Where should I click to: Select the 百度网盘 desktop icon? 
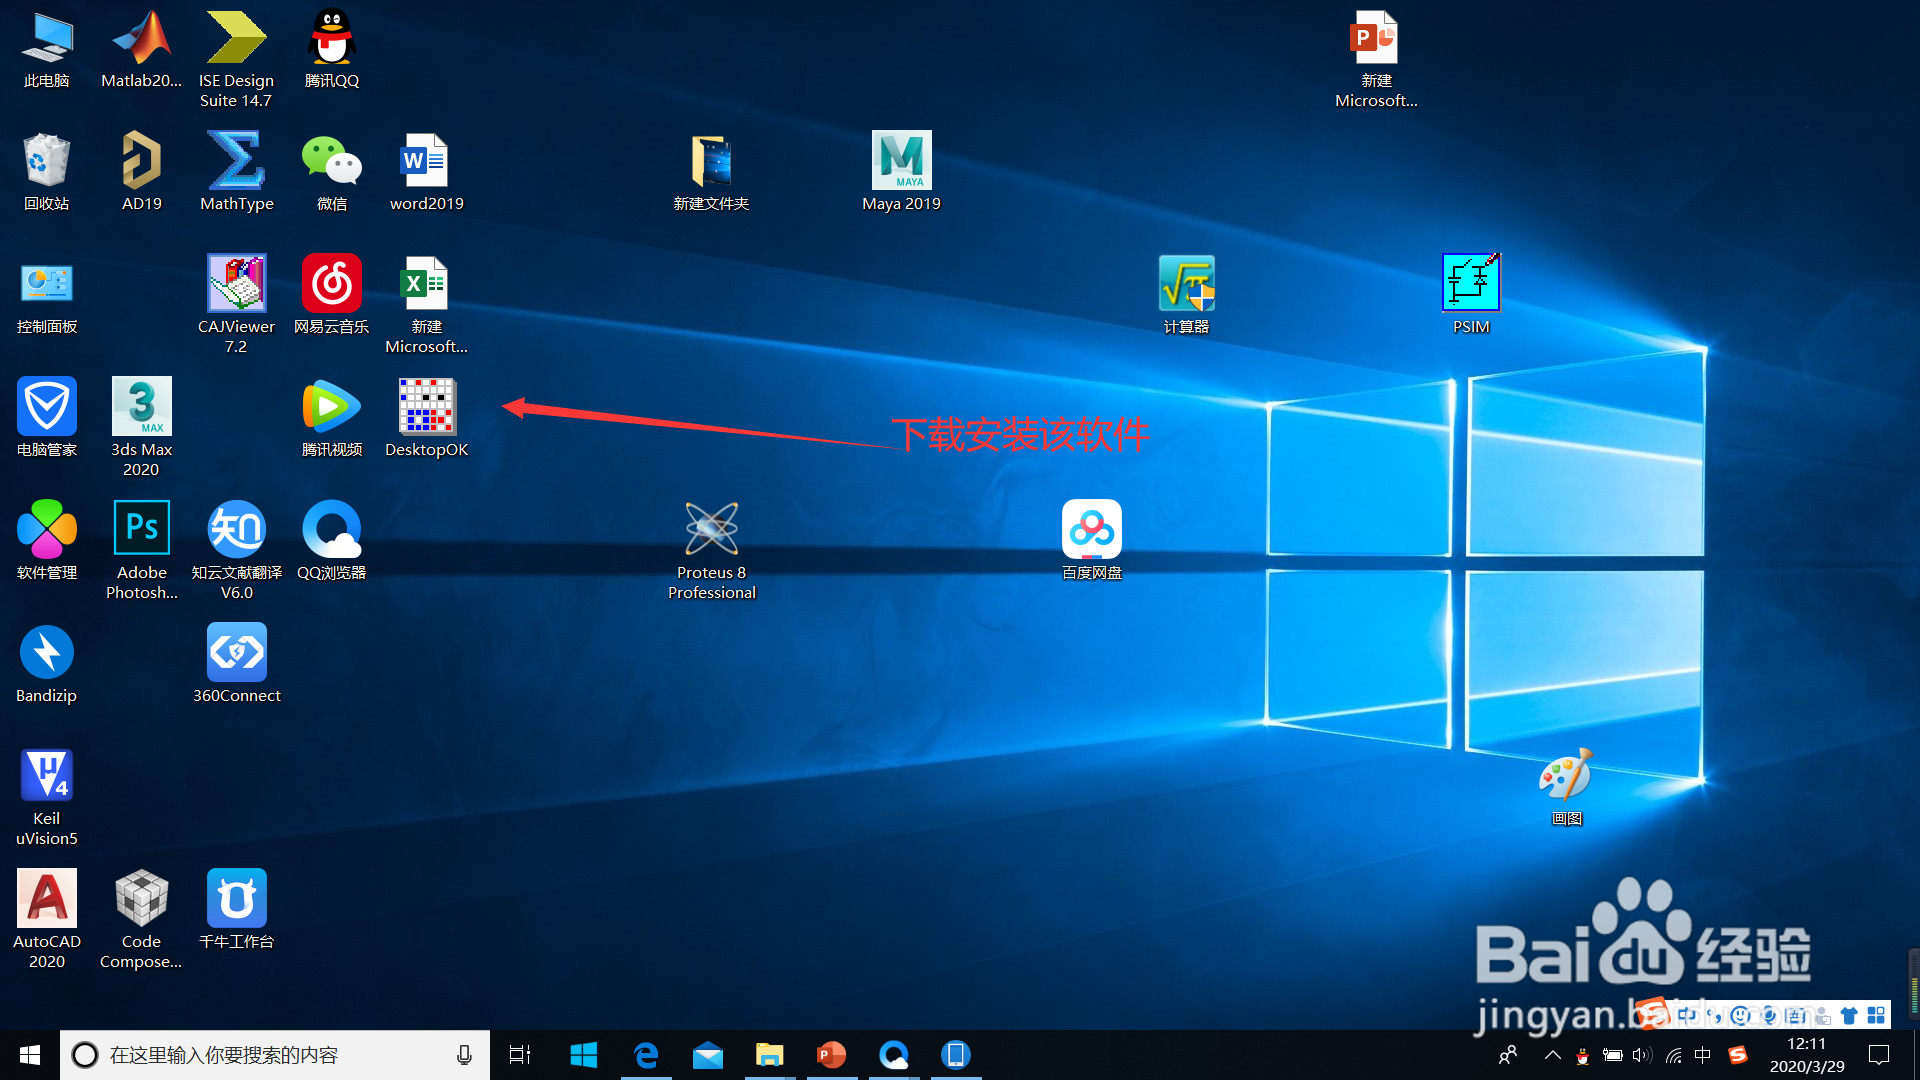(x=1091, y=530)
